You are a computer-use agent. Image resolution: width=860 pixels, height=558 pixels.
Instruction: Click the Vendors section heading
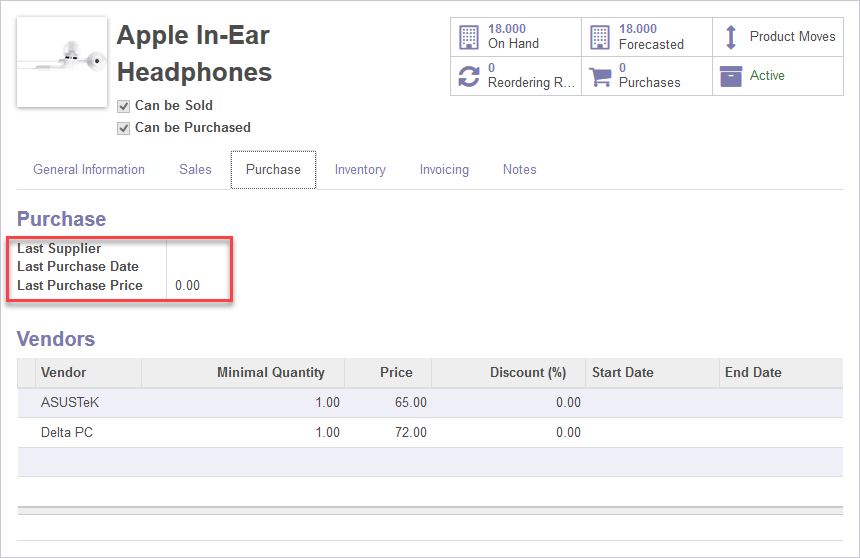(56, 339)
